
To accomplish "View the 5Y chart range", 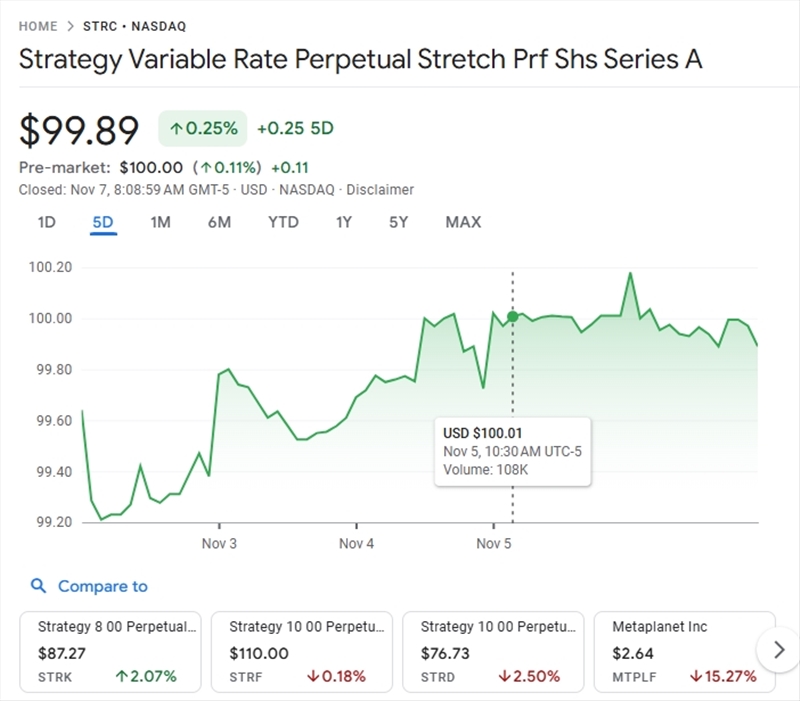I will click(x=398, y=222).
